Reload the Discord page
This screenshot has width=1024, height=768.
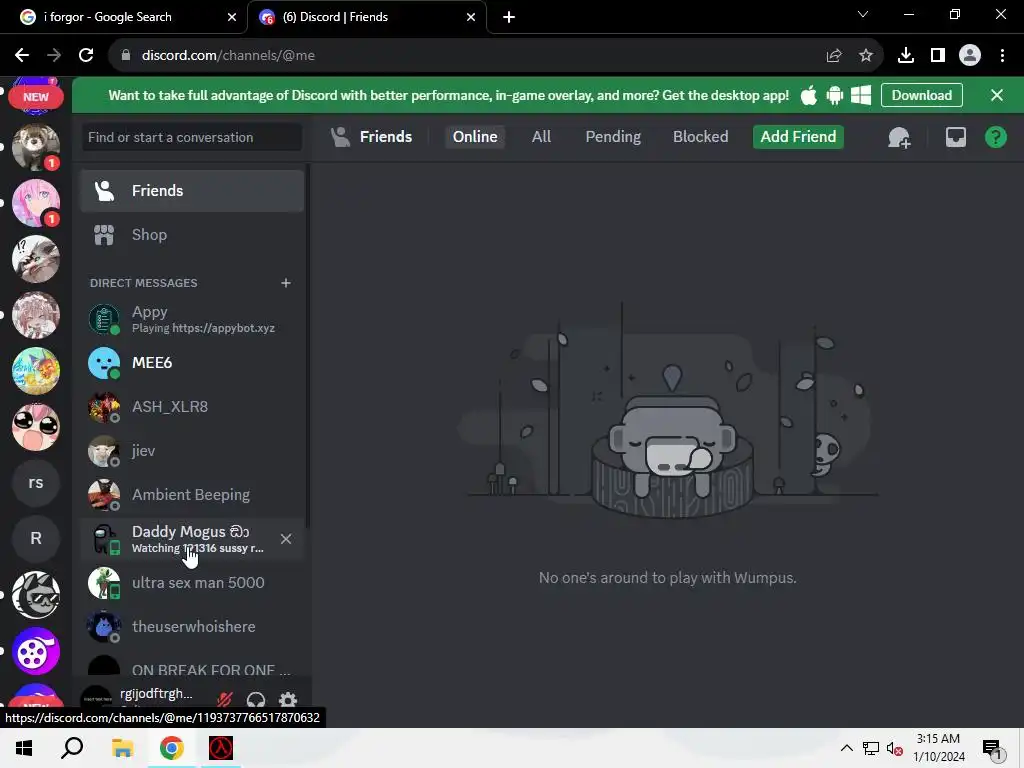(86, 56)
